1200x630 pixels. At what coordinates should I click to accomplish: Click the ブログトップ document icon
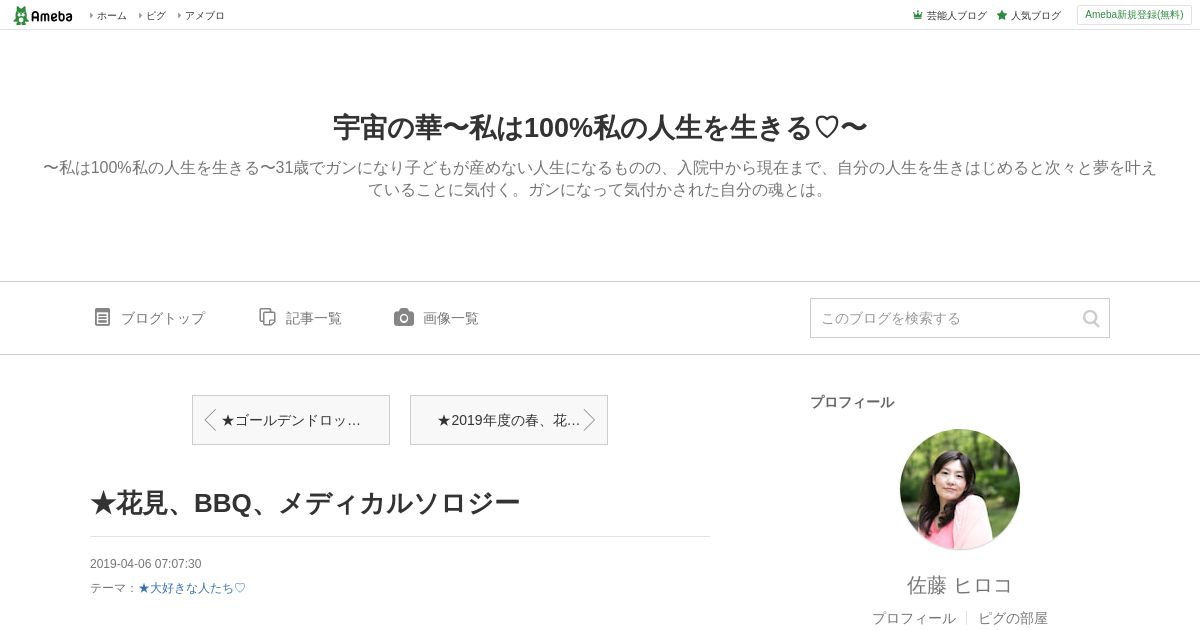[x=102, y=317]
